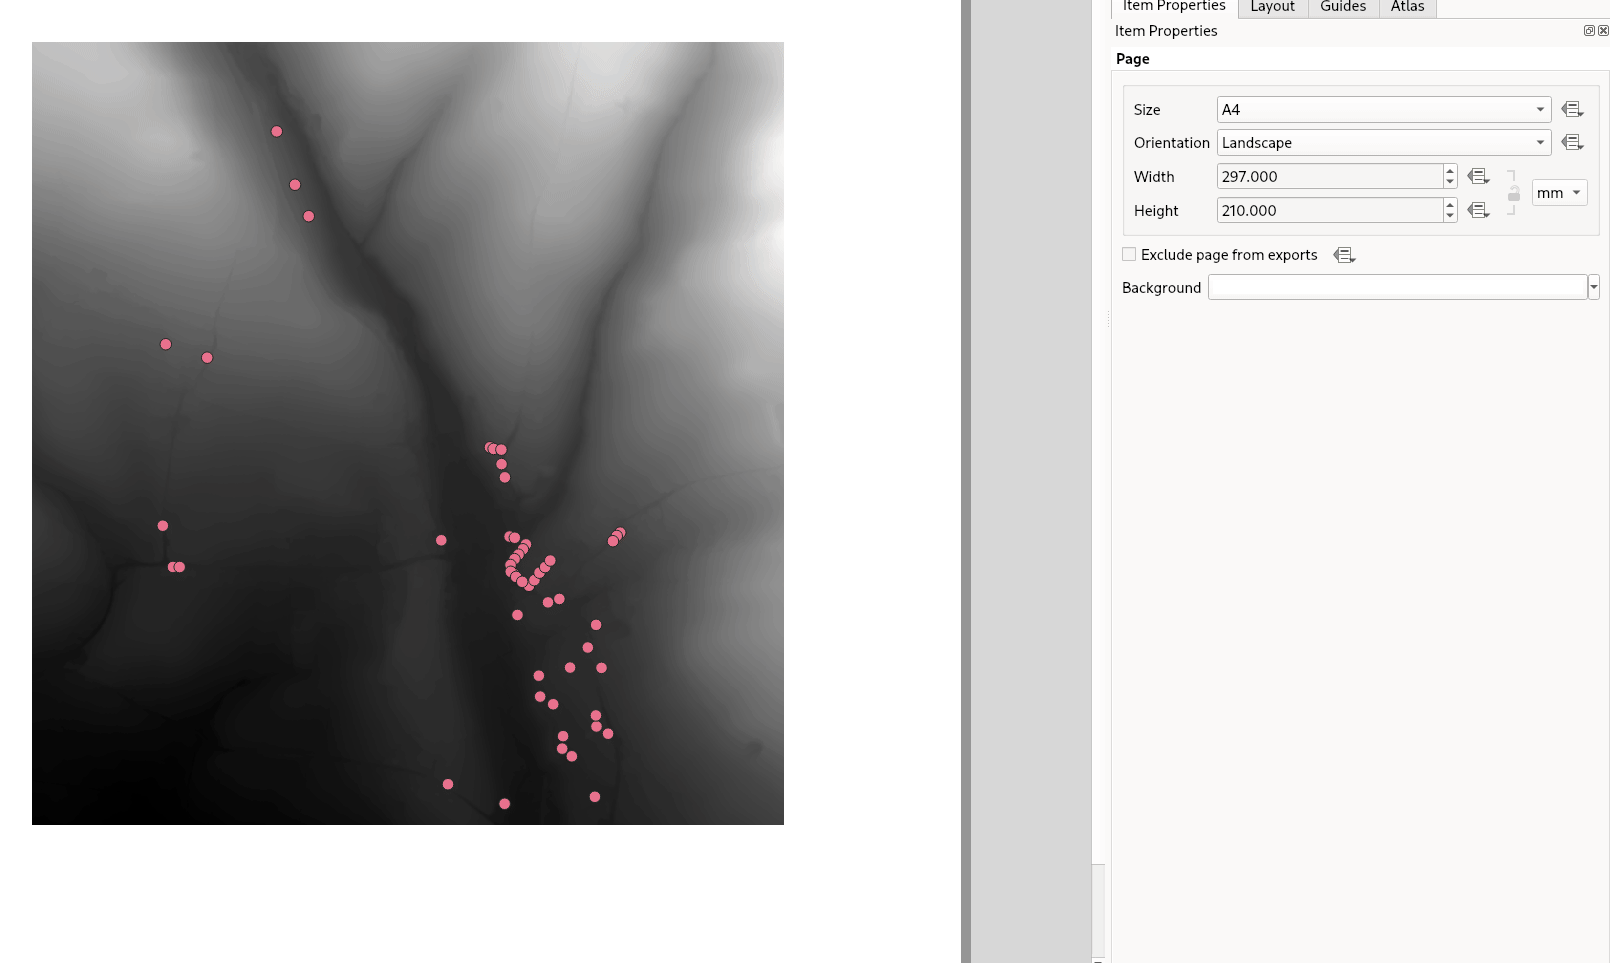The width and height of the screenshot is (1610, 963).
Task: Click the Width value input field
Action: coord(1329,177)
